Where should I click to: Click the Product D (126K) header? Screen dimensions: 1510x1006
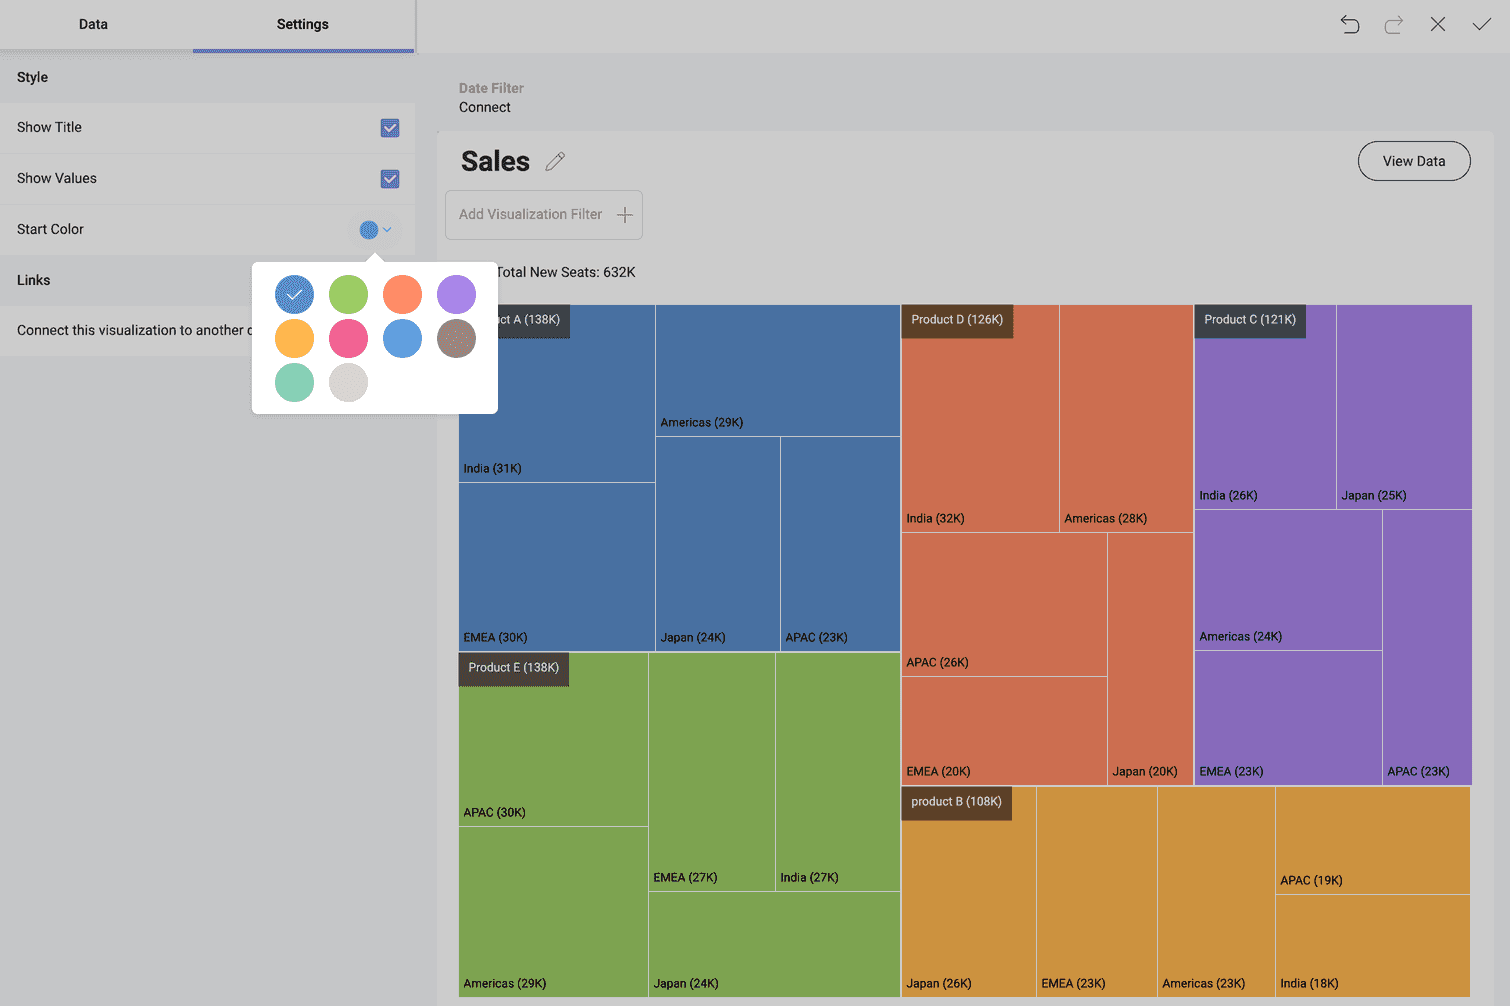957,321
